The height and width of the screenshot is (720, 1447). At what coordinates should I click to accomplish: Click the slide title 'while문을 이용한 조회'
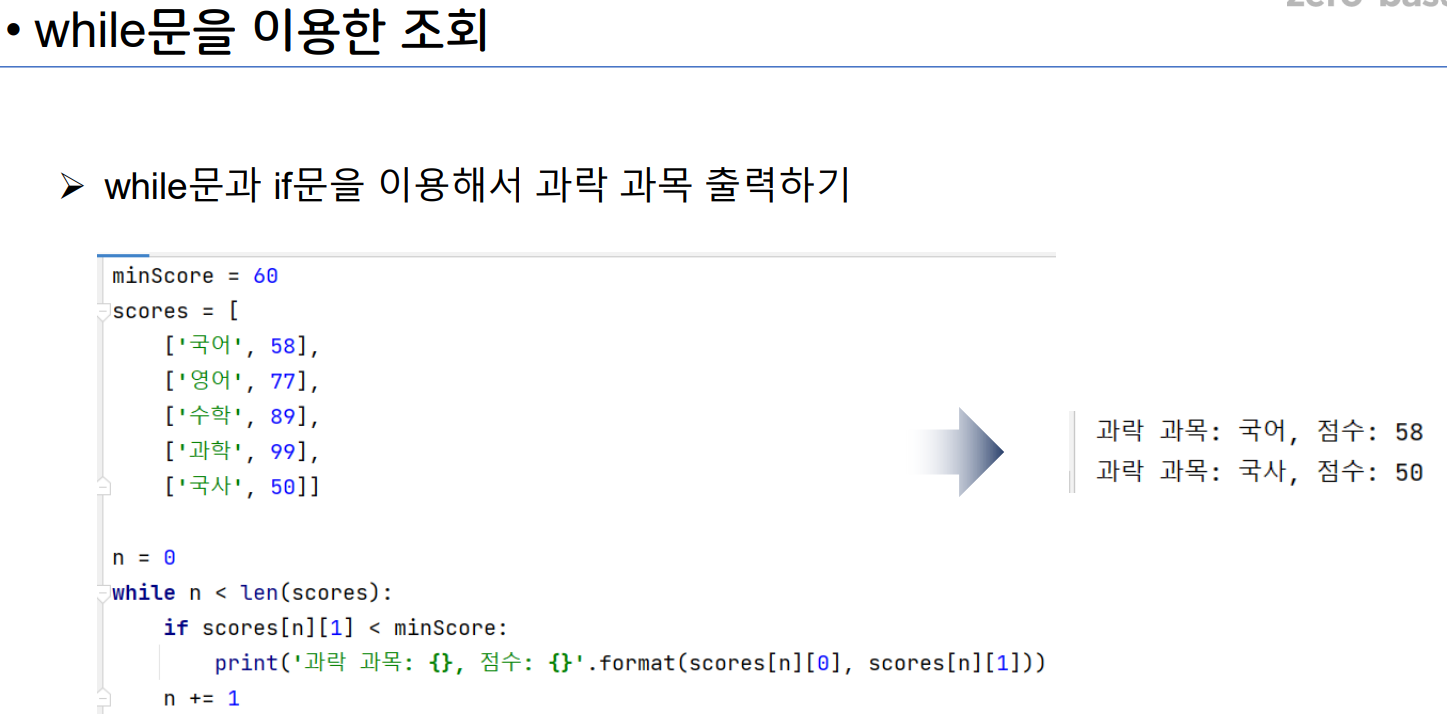[x=262, y=30]
